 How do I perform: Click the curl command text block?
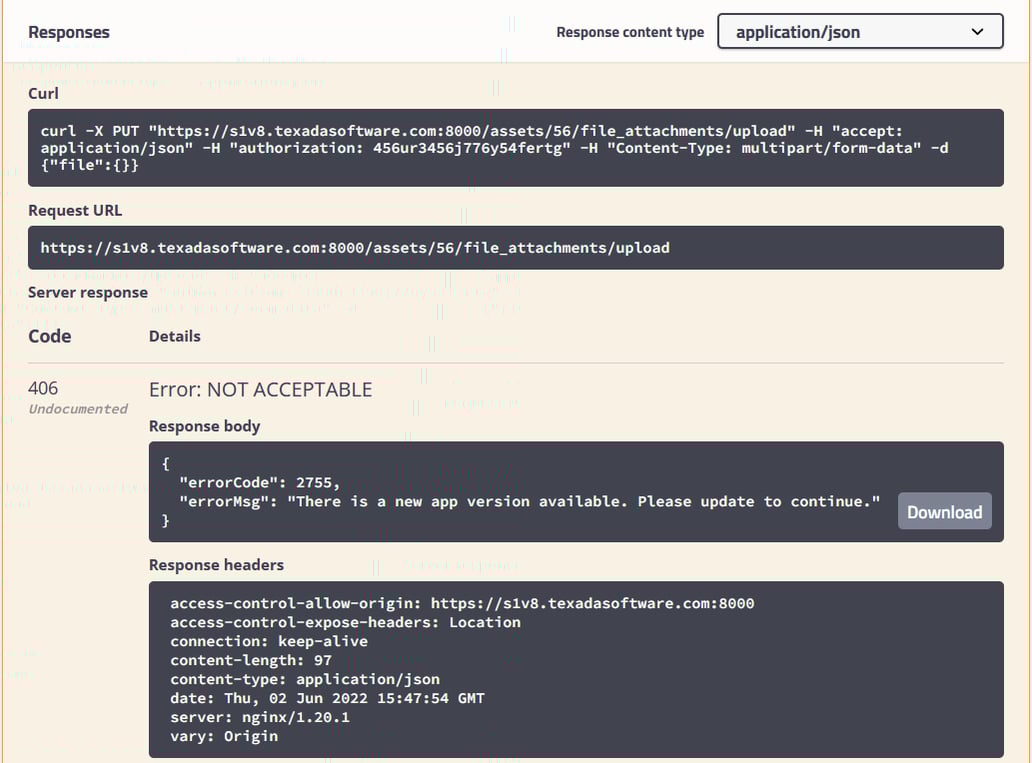click(x=515, y=148)
